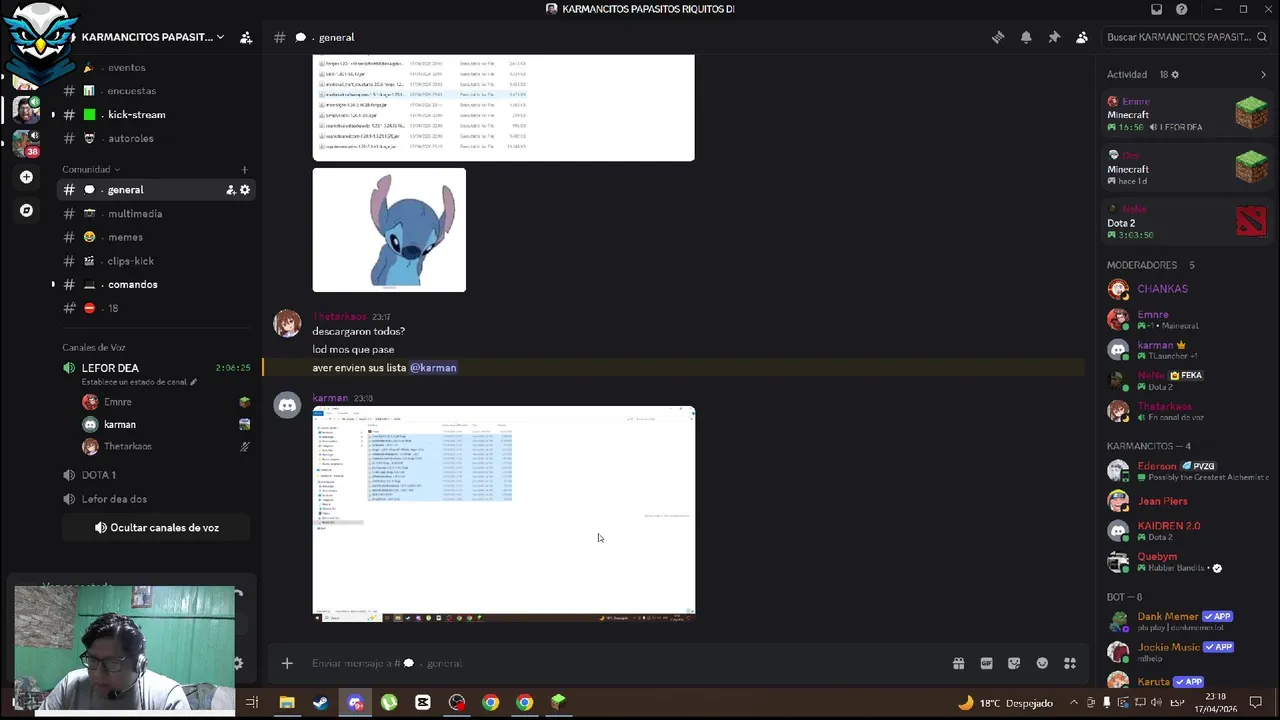This screenshot has height=720, width=1280.
Task: Select Jean Piers in member list
Action: point(1187,501)
